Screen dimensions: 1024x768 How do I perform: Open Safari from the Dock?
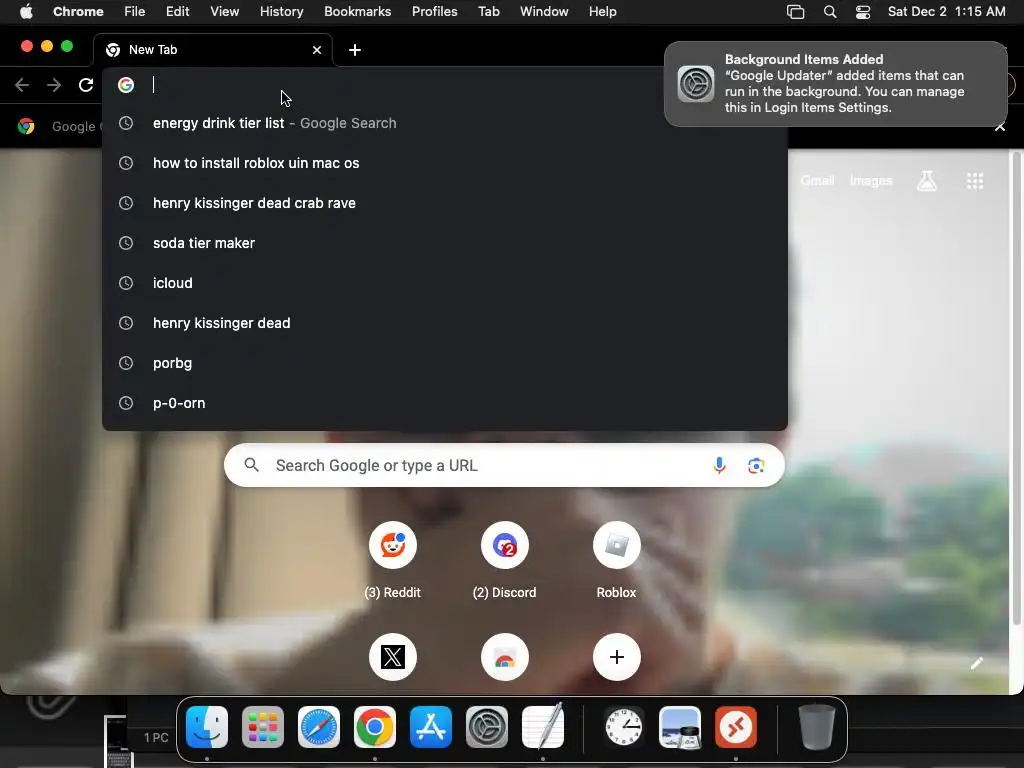[x=319, y=727]
